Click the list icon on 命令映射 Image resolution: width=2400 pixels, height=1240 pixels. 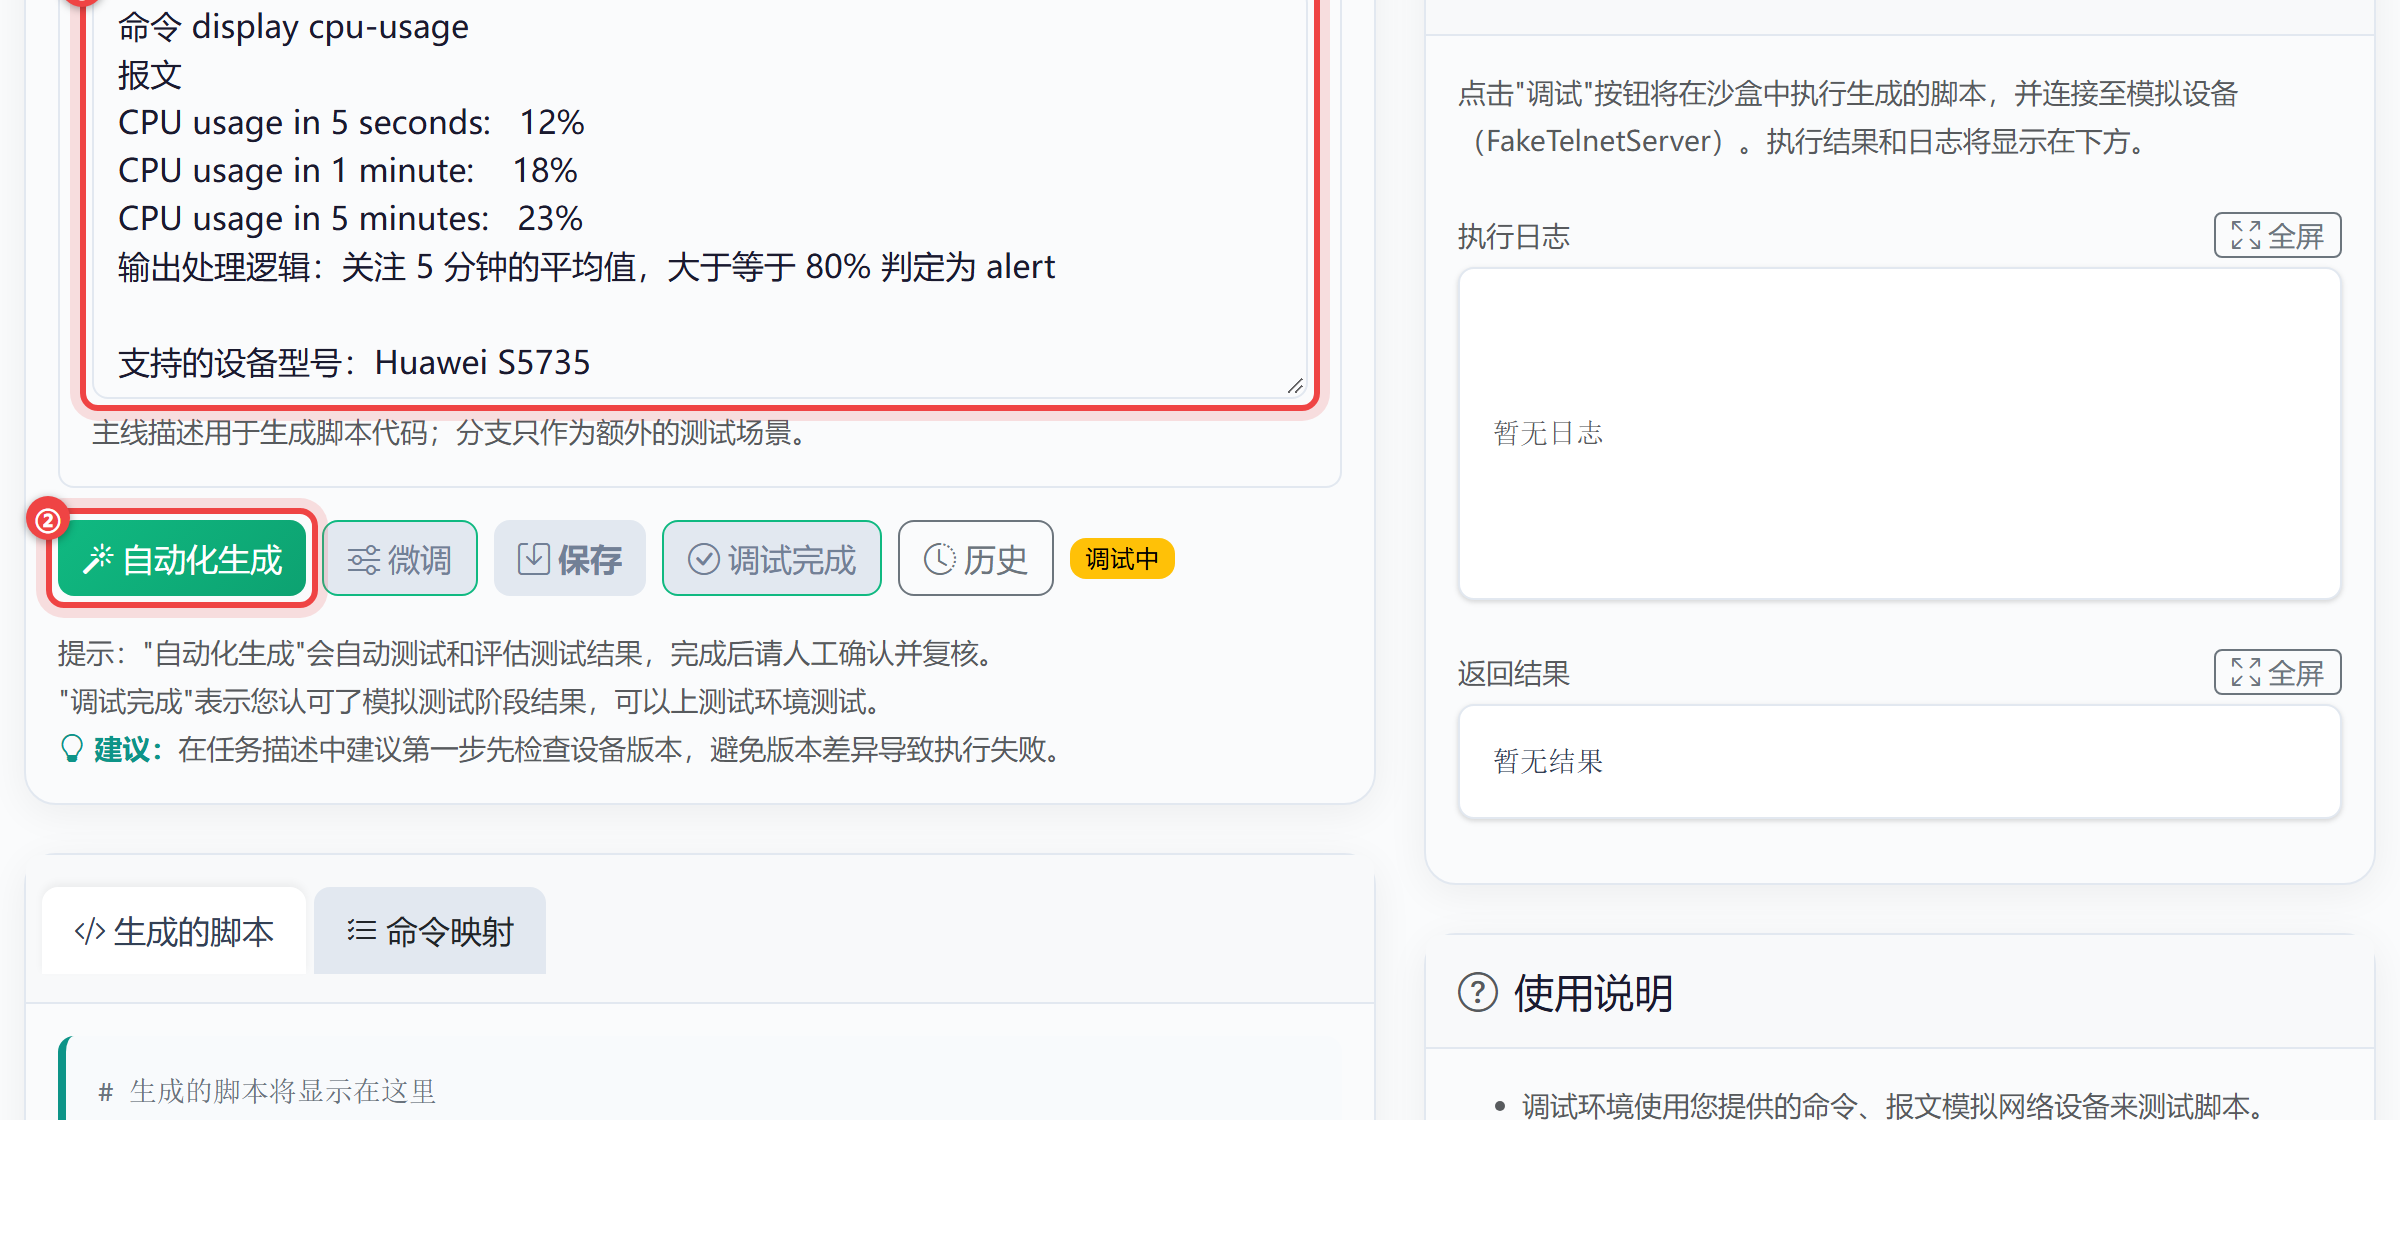point(362,931)
